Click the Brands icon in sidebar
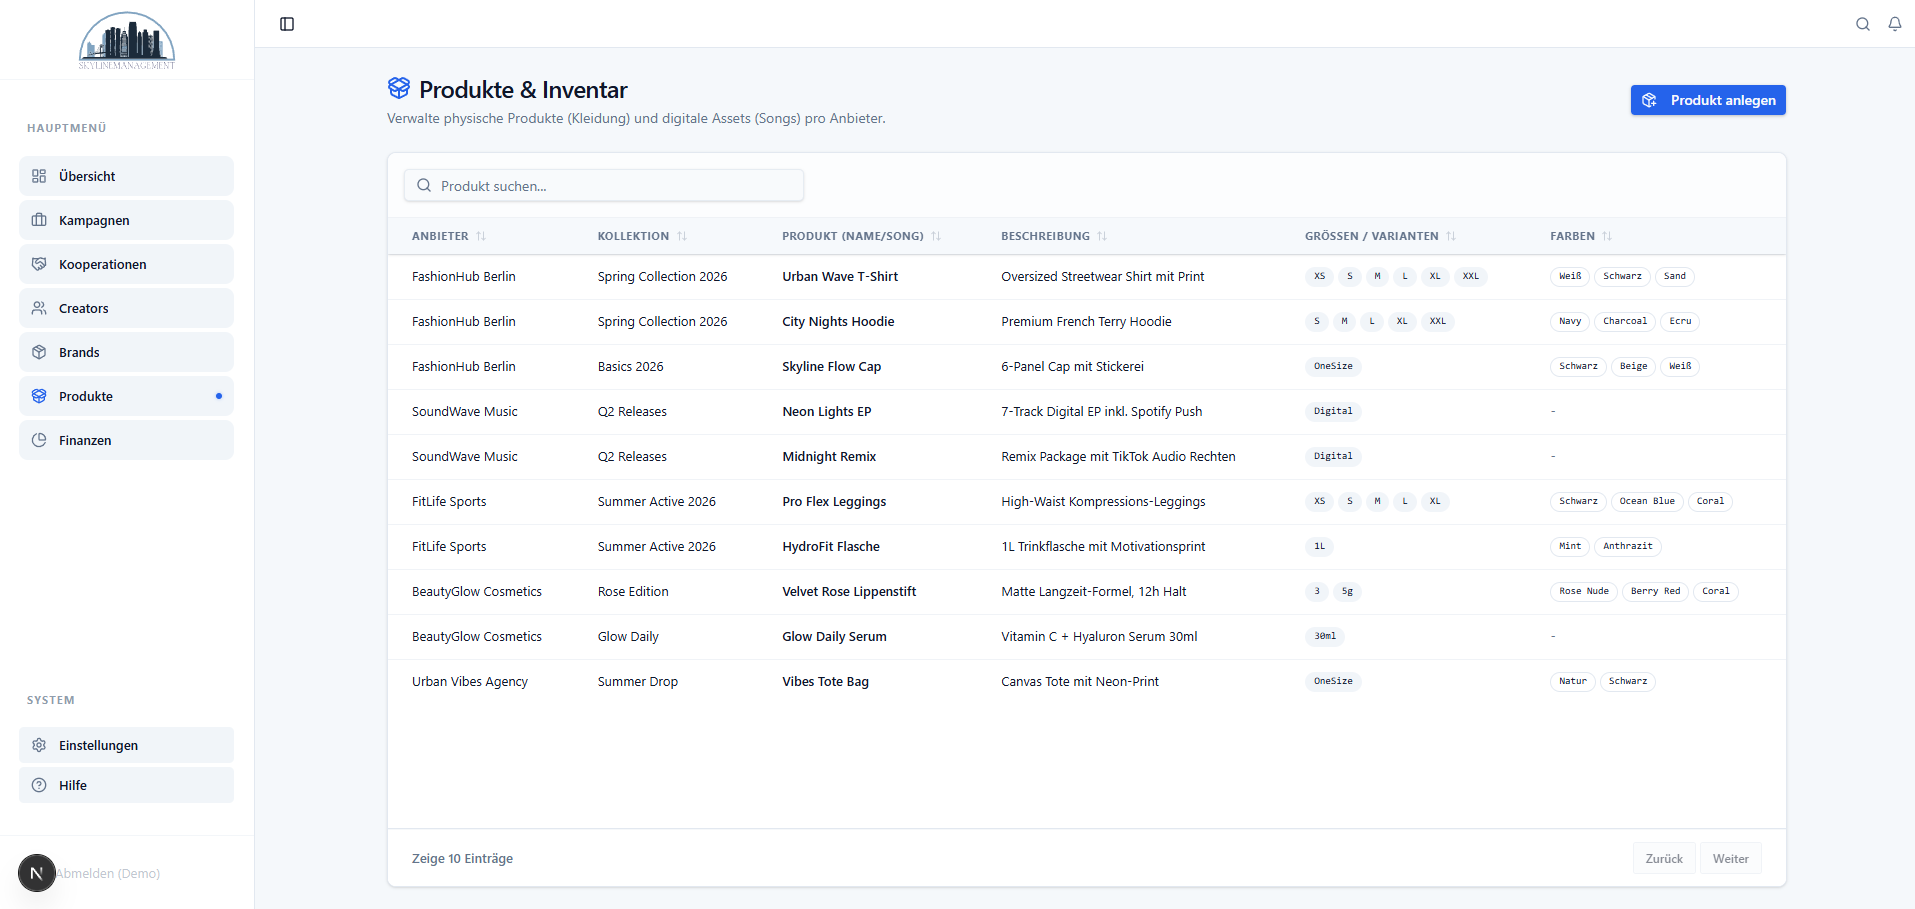Image resolution: width=1915 pixels, height=909 pixels. 38,352
